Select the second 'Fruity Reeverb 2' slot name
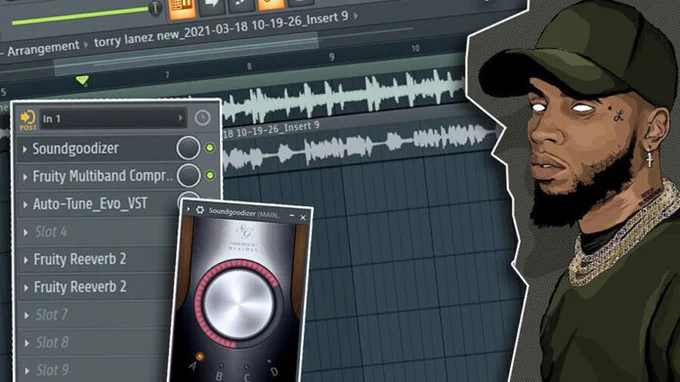 click(x=80, y=287)
